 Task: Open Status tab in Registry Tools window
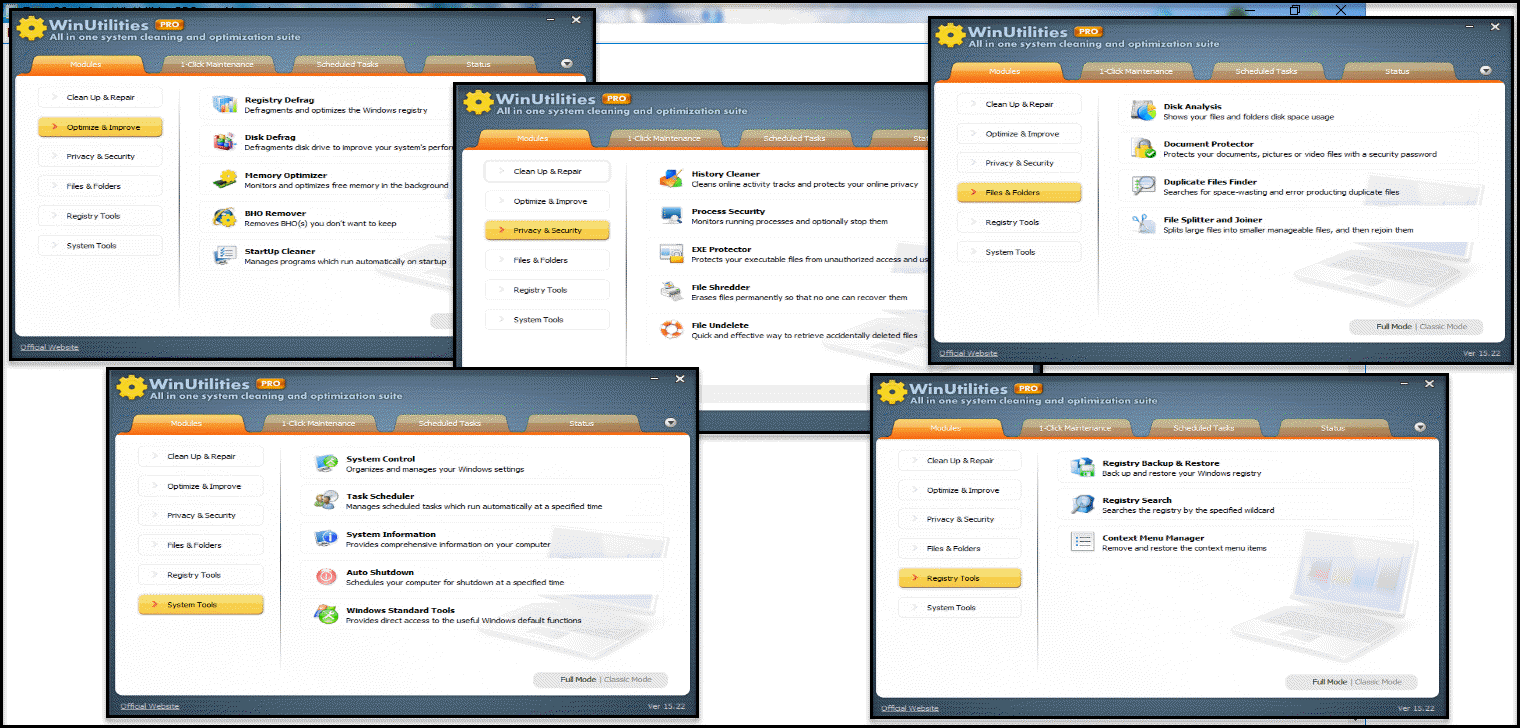coord(1333,428)
